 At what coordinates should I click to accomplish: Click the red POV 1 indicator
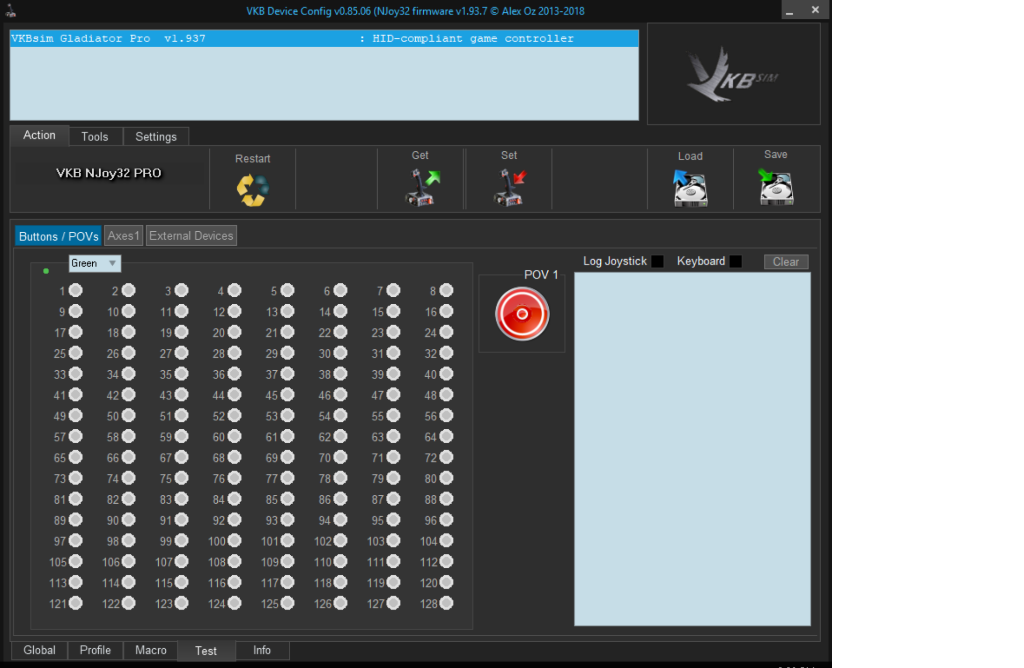522,314
